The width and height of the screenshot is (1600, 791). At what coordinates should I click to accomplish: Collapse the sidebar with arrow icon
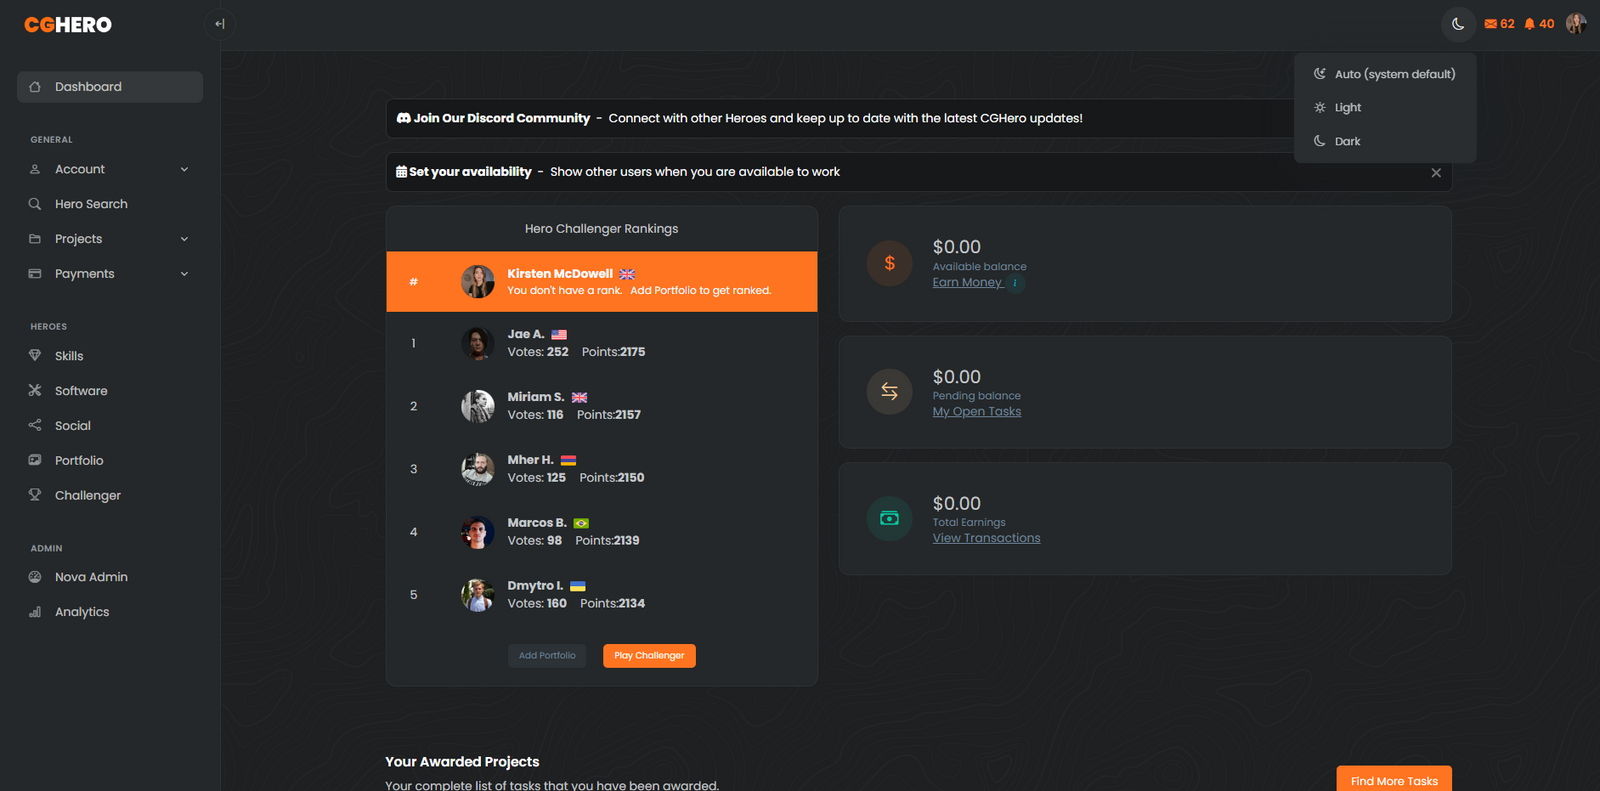[219, 24]
